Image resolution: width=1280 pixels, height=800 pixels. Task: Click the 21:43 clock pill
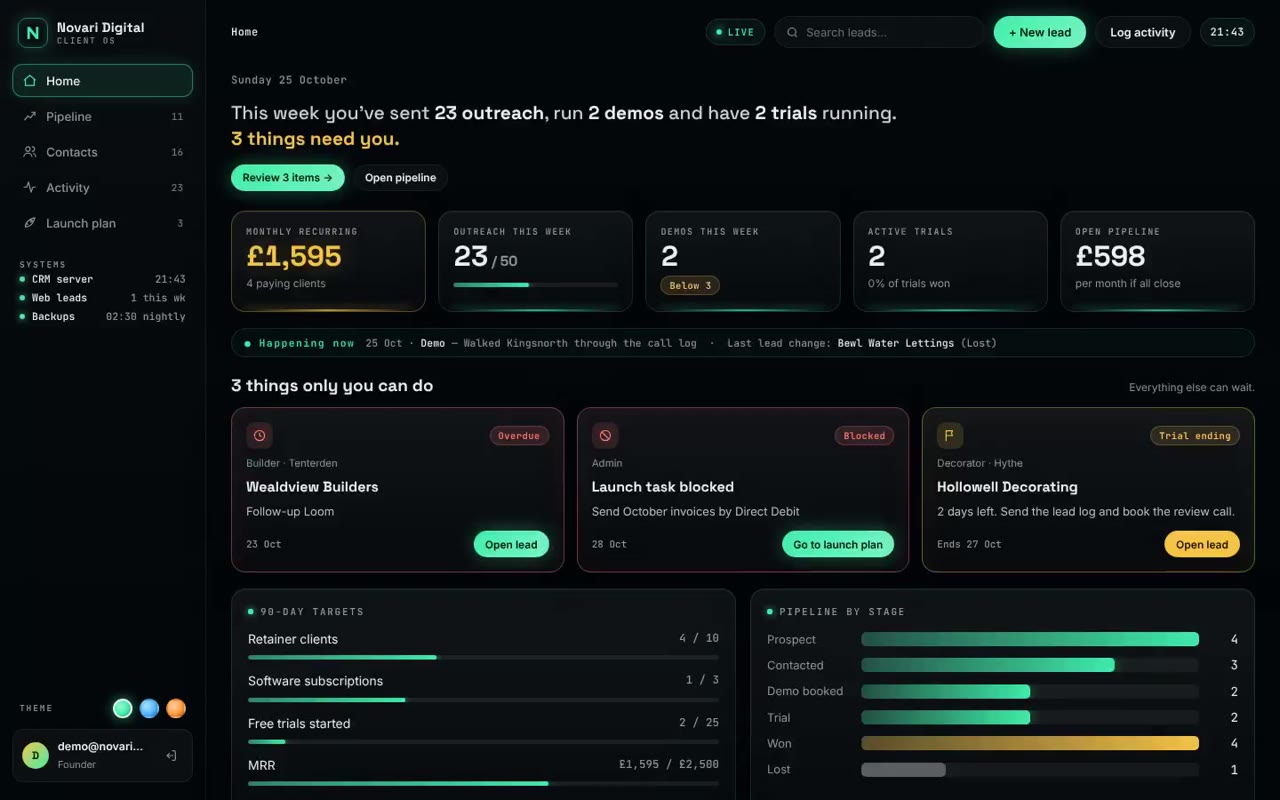(1227, 32)
